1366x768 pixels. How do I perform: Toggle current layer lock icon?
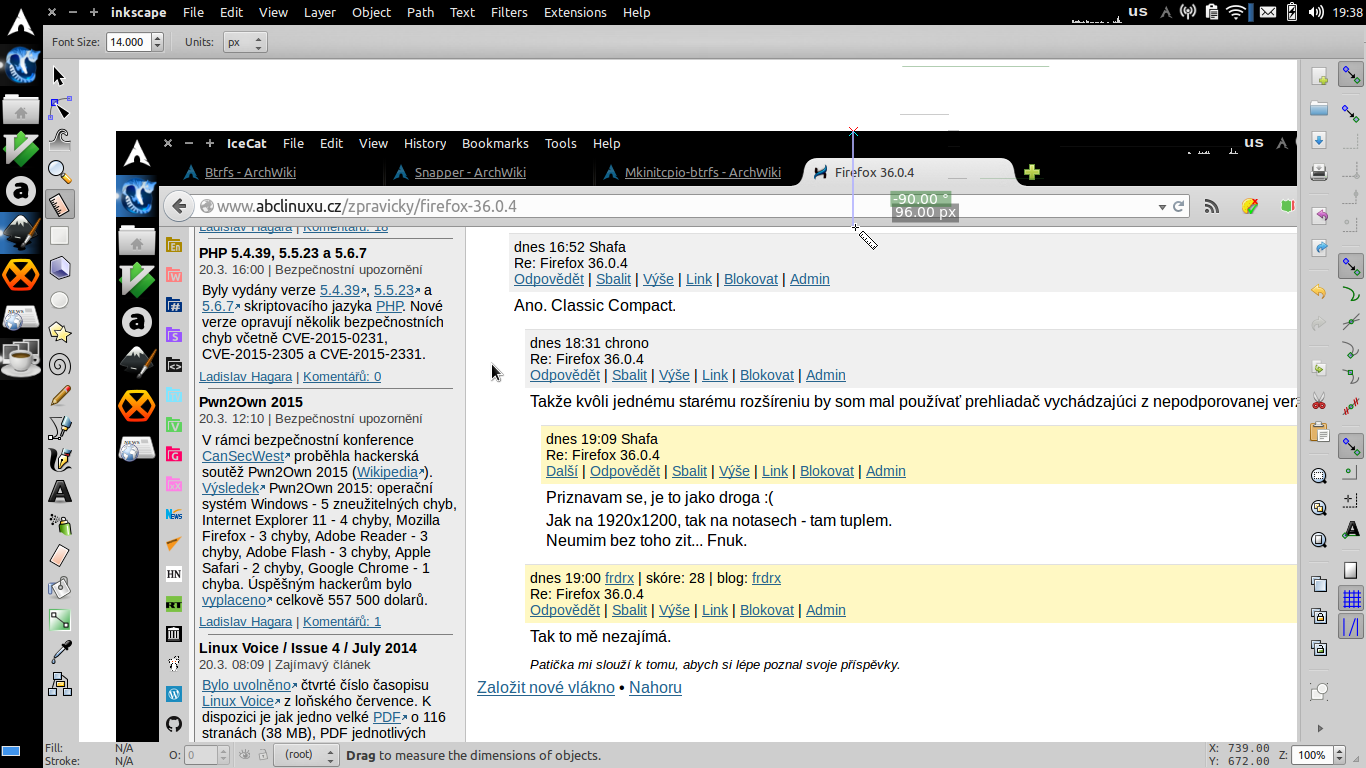(x=262, y=755)
